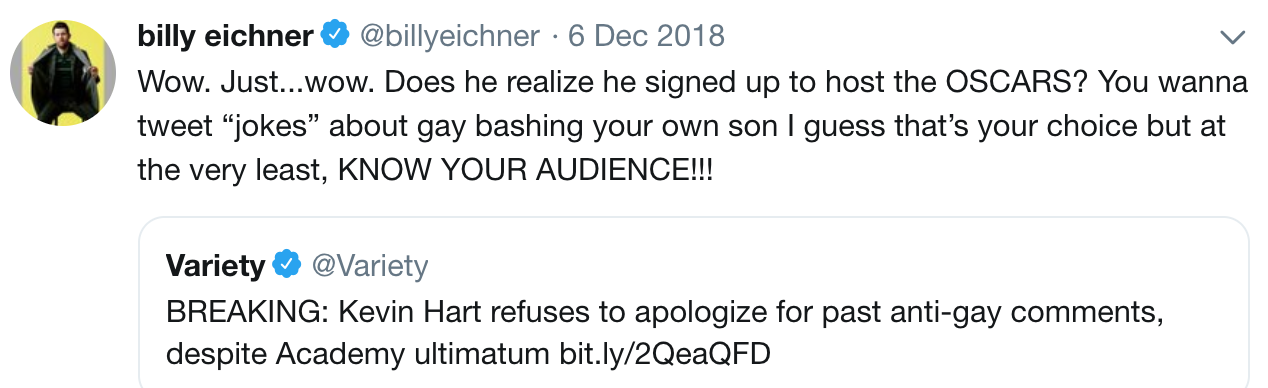
Task: Click the verified checkmark next to Variety
Action: coord(287,265)
